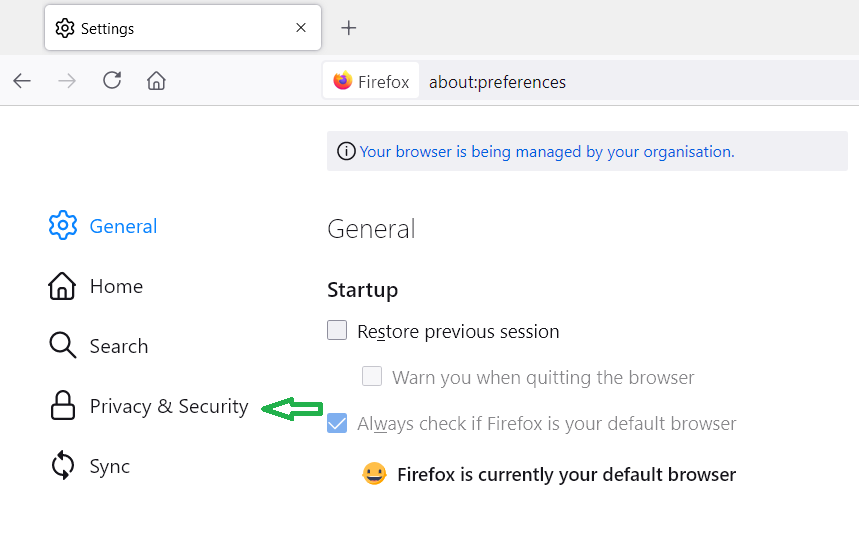Click the back navigation arrow
Screen dimensions: 859x558
tap(22, 81)
